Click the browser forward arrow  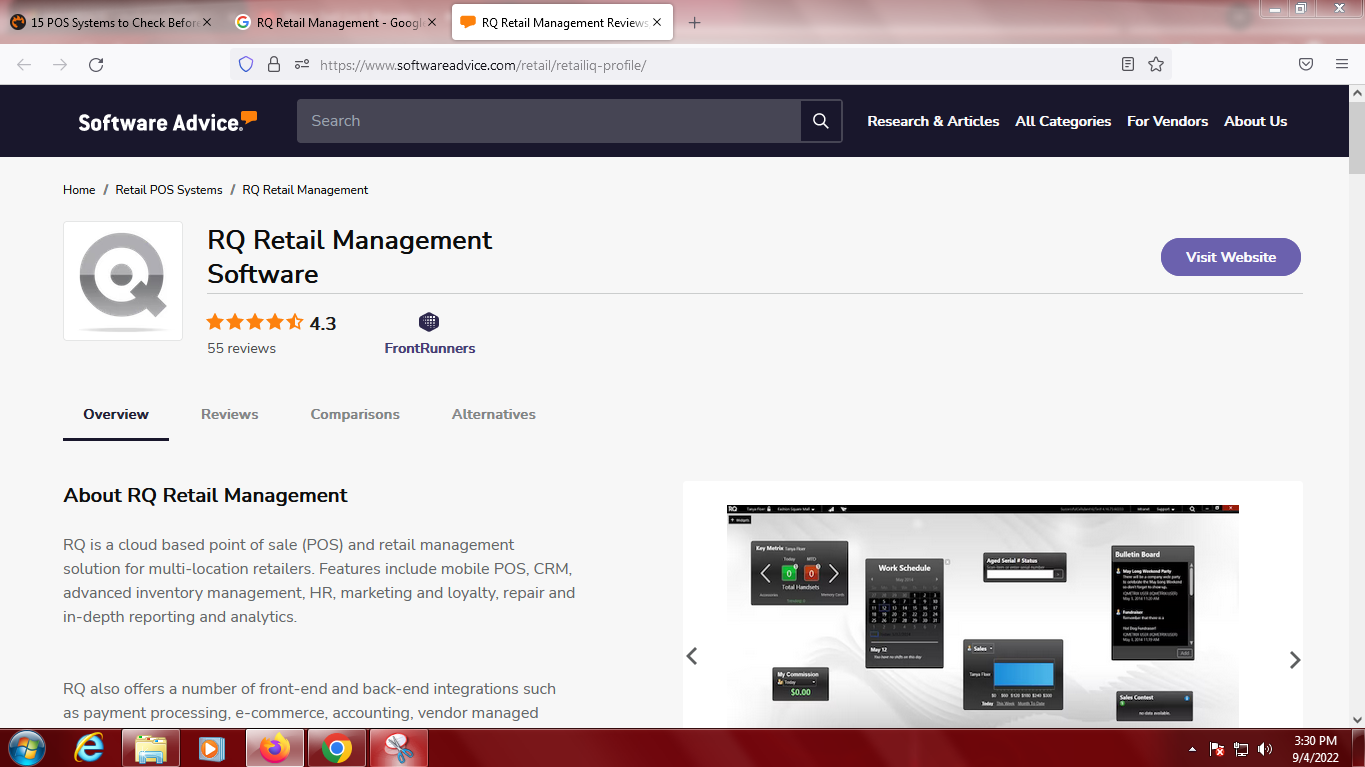tap(60, 64)
